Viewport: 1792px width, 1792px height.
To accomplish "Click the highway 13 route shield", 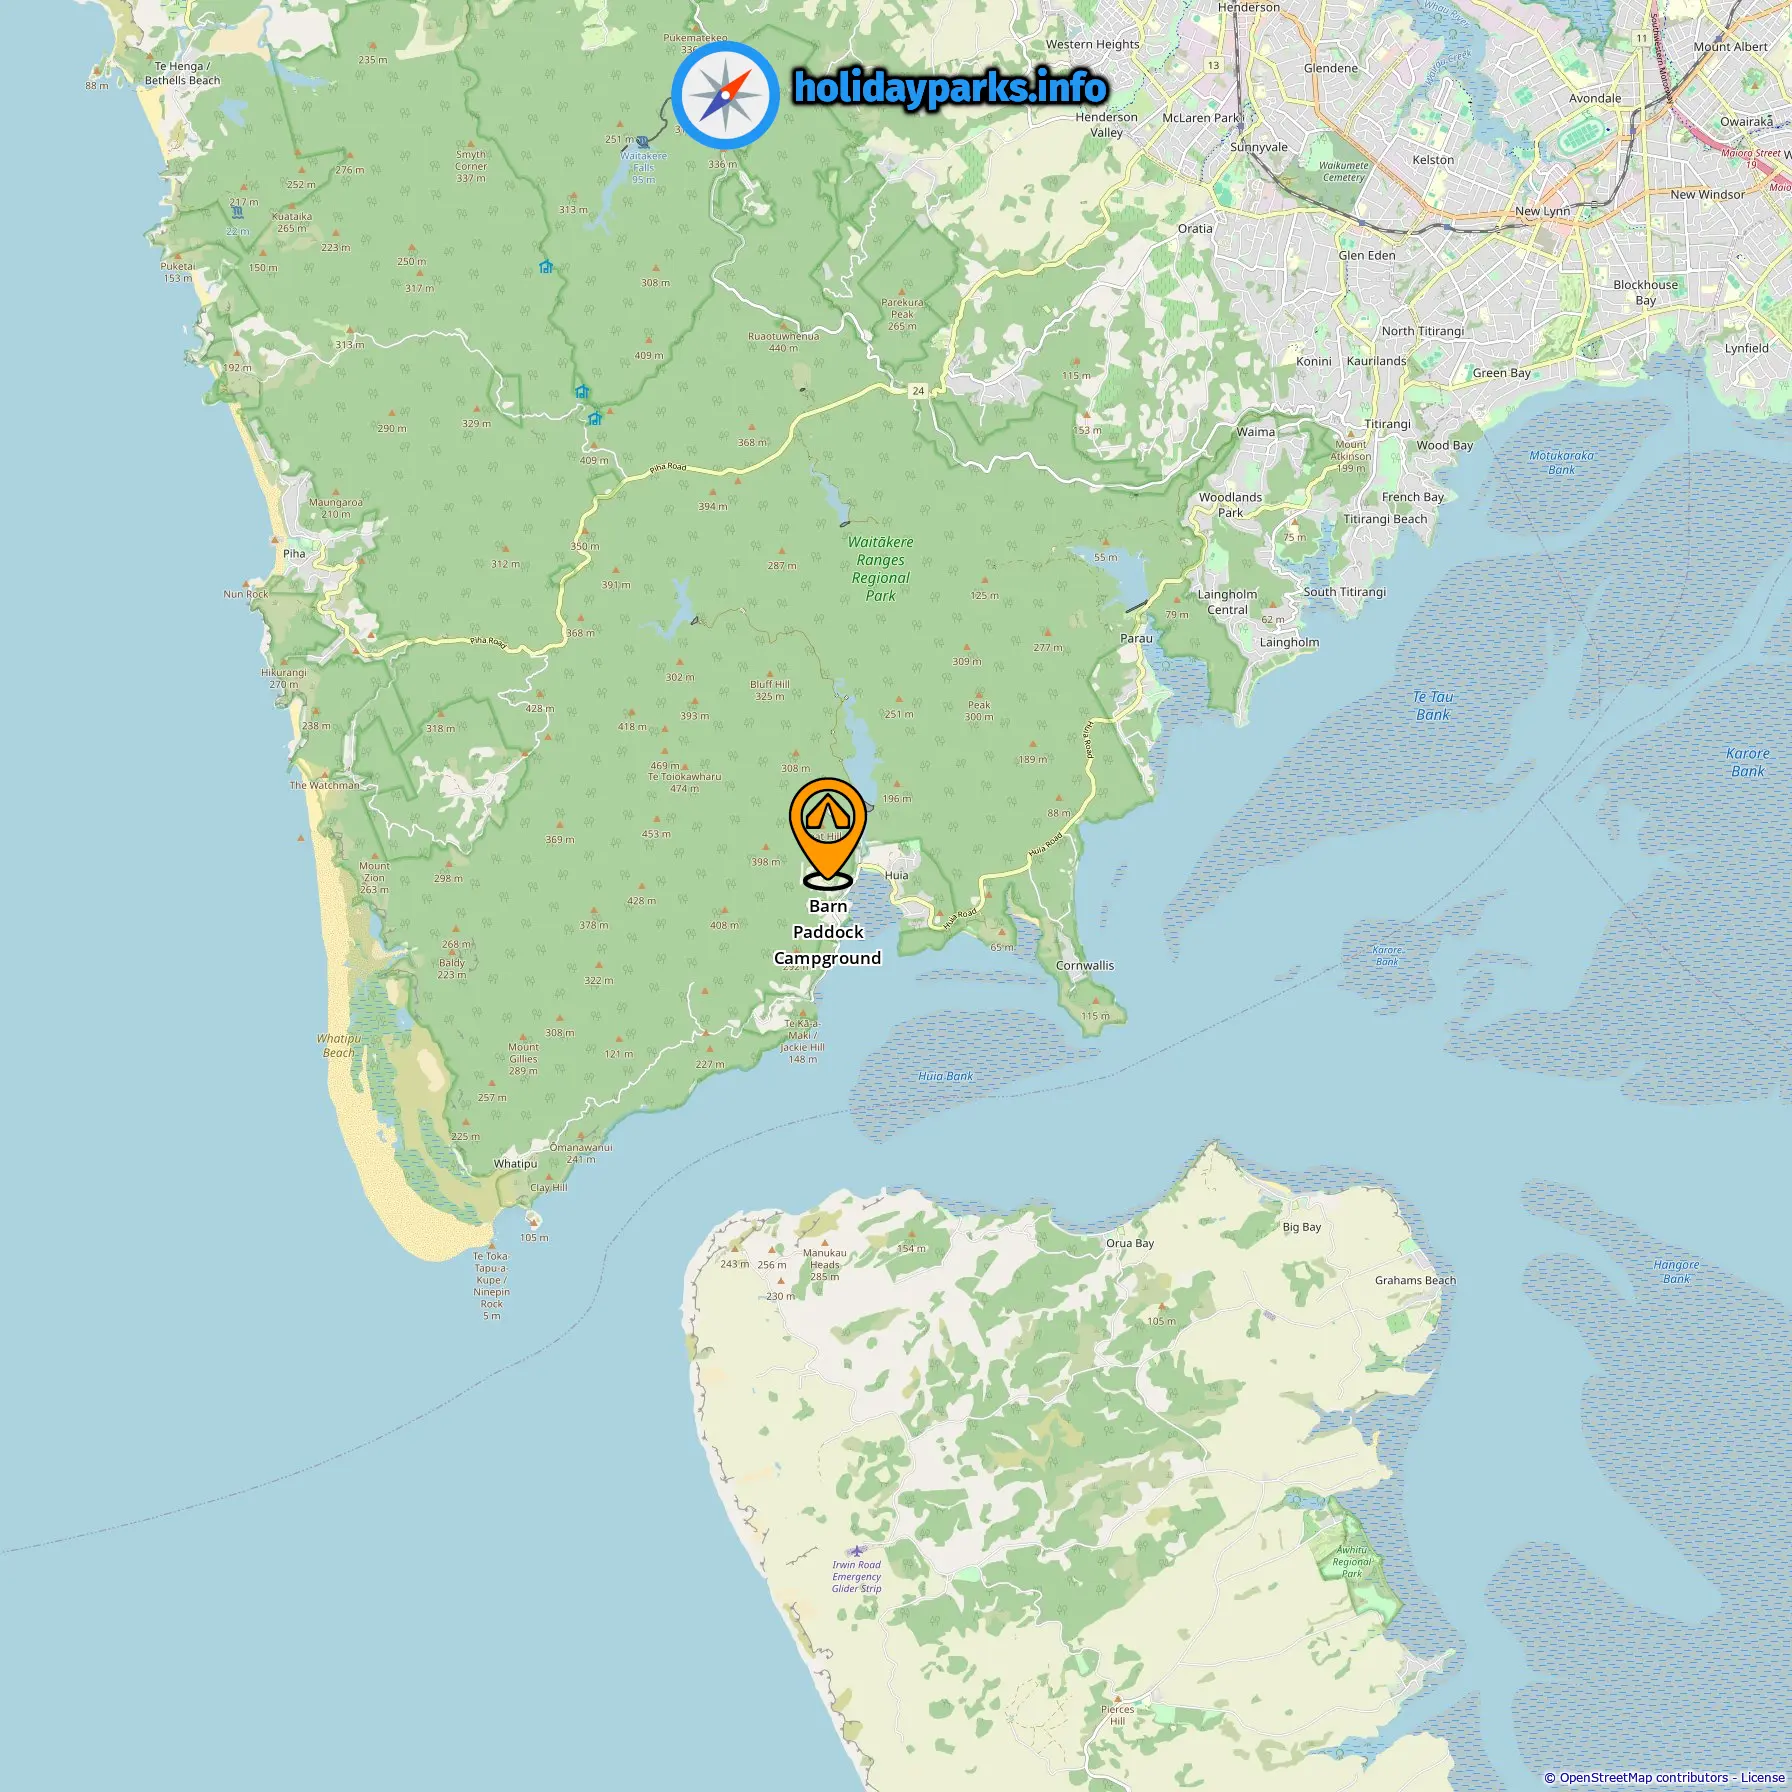I will [1213, 65].
